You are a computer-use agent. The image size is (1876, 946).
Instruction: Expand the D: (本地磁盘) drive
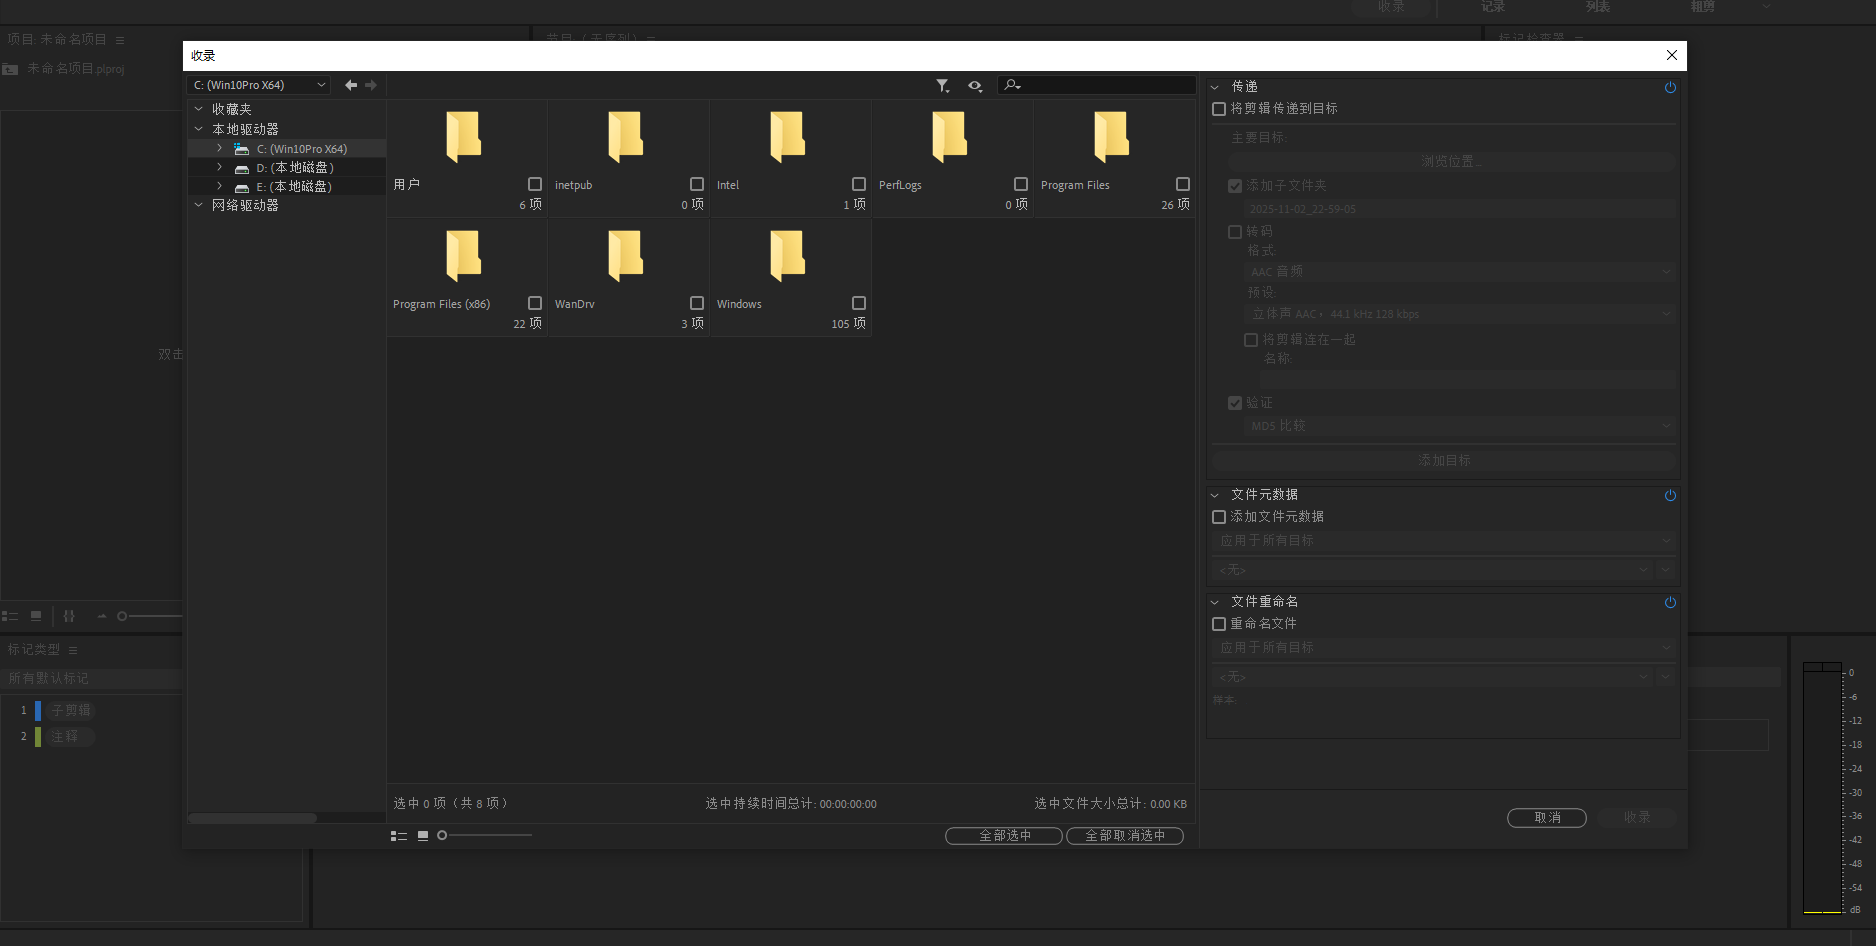218,167
